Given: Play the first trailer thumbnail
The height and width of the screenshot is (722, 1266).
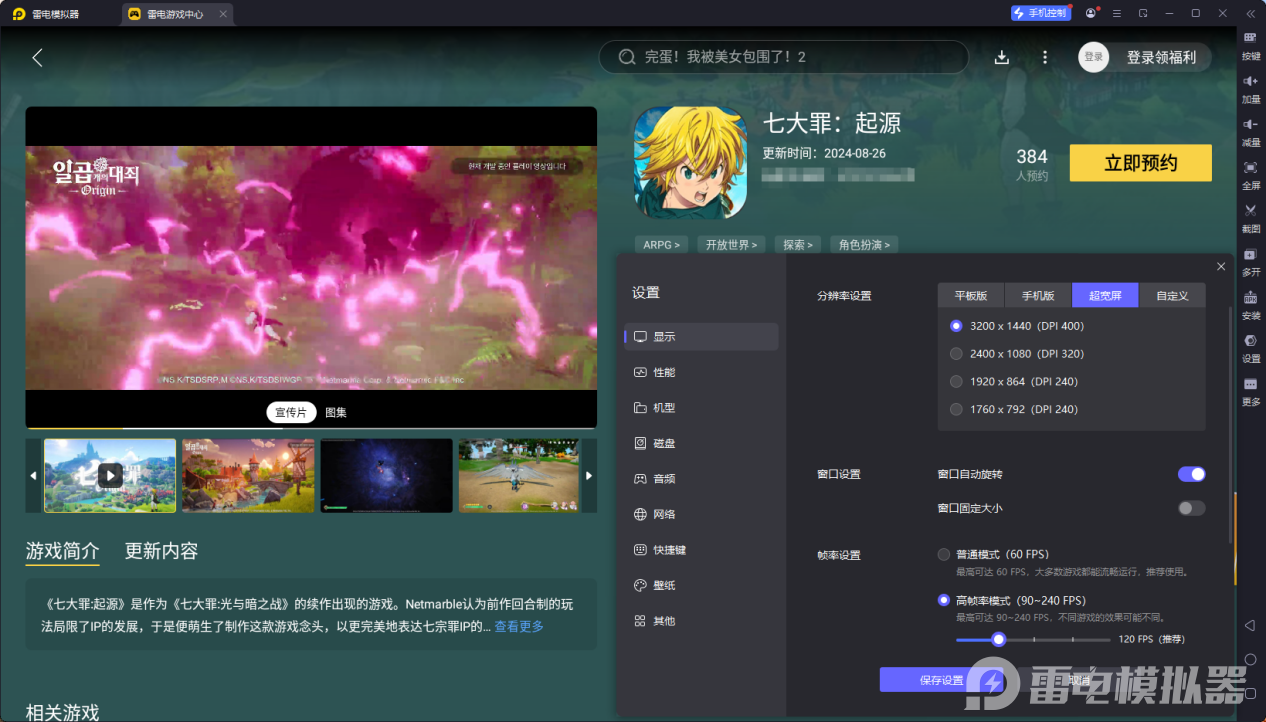Looking at the screenshot, I should pyautogui.click(x=110, y=475).
